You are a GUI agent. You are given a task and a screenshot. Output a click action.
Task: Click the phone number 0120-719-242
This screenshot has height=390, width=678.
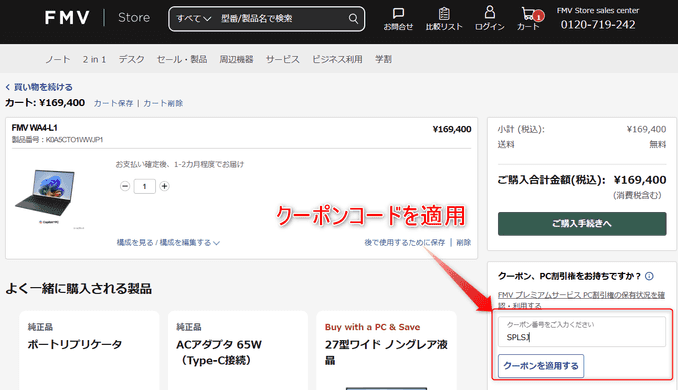pos(598,25)
